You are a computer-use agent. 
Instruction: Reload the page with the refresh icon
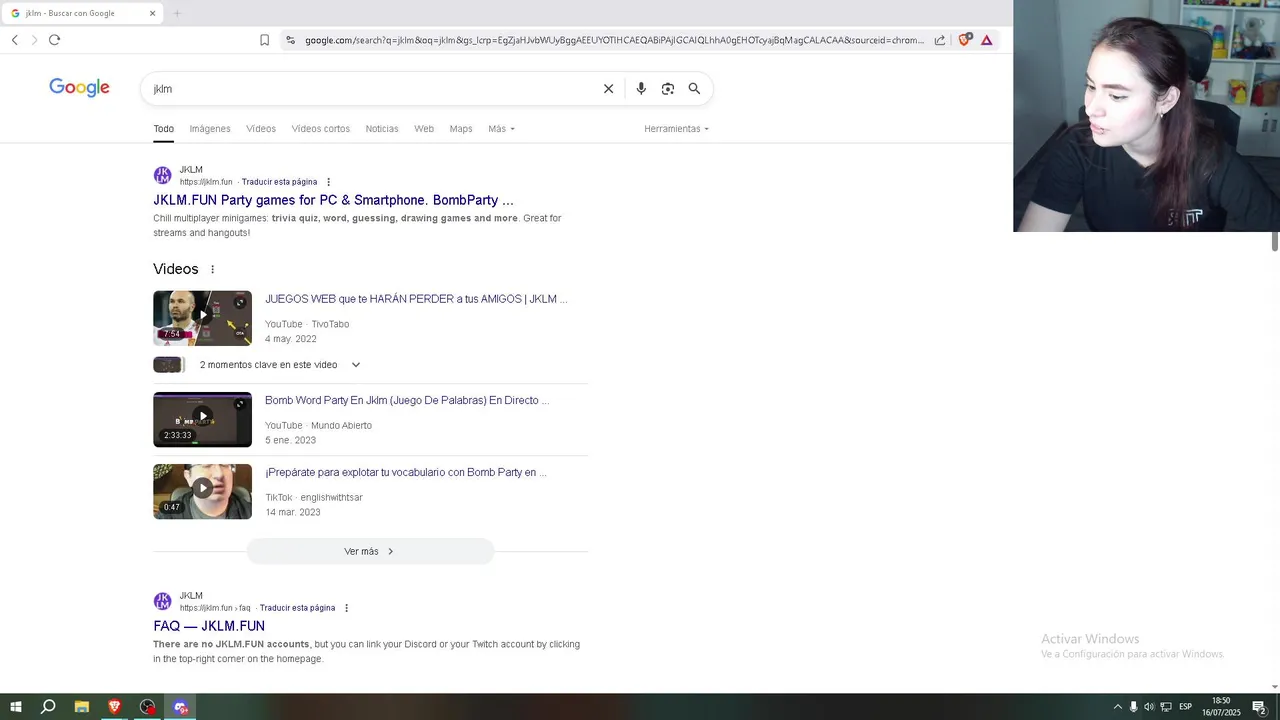(x=54, y=40)
